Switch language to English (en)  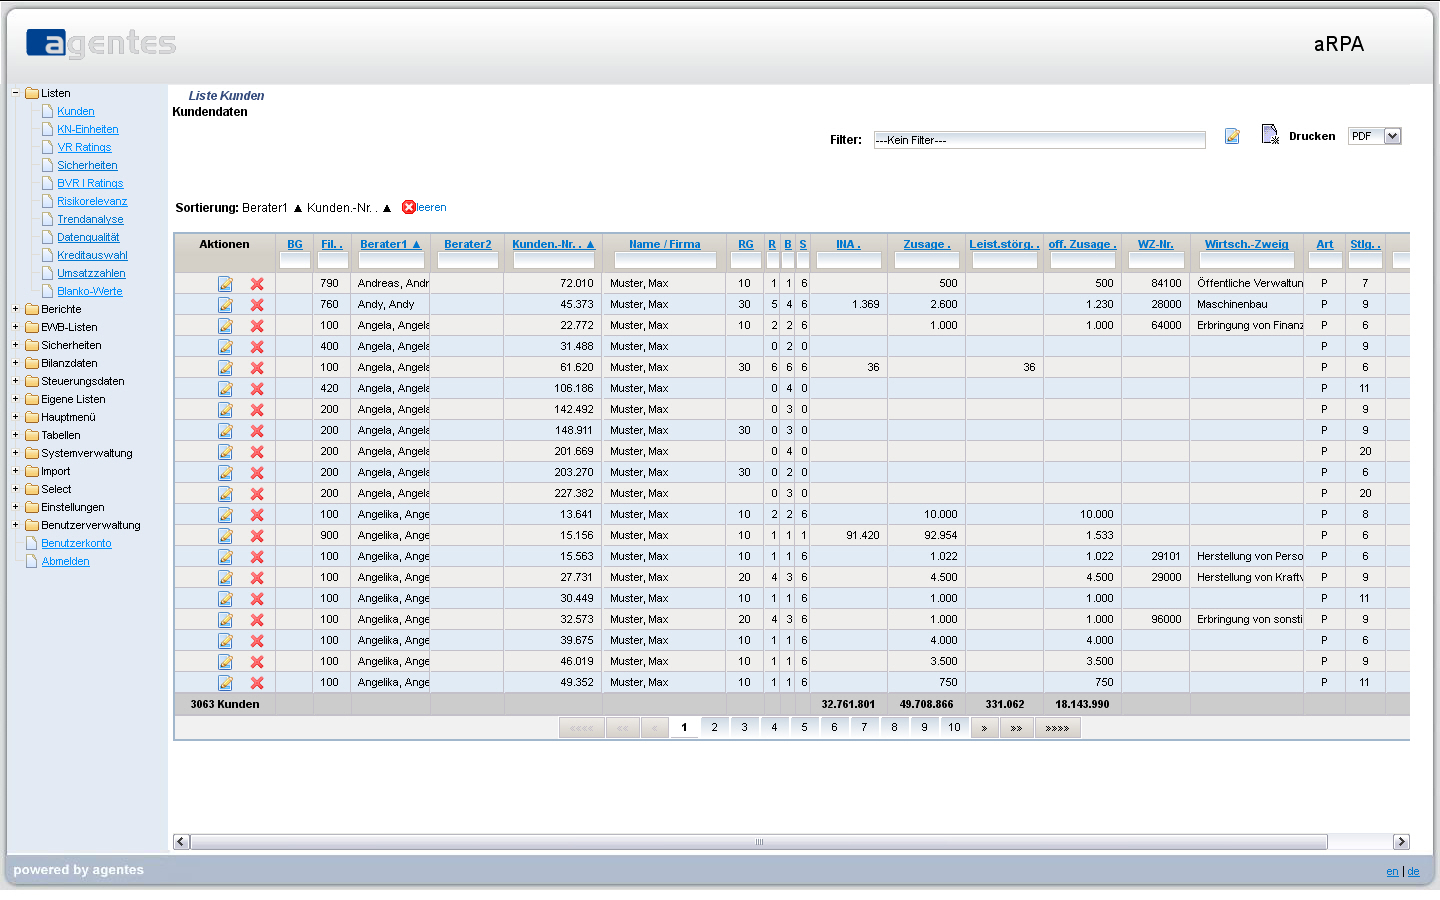[1392, 872]
